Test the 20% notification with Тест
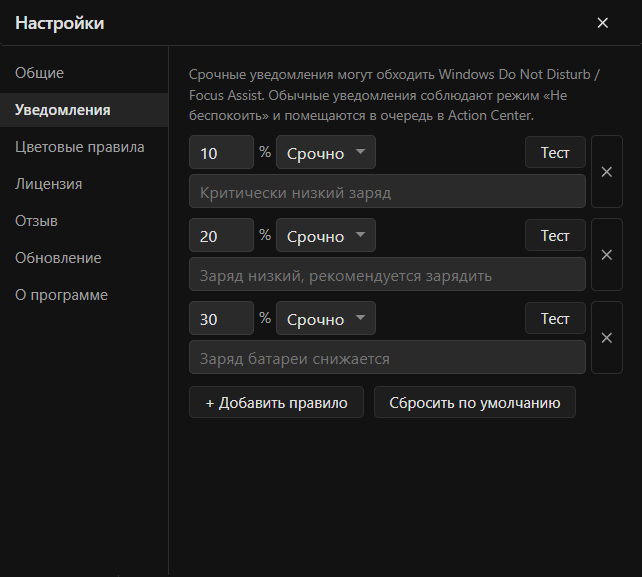This screenshot has width=642, height=577. (x=555, y=235)
